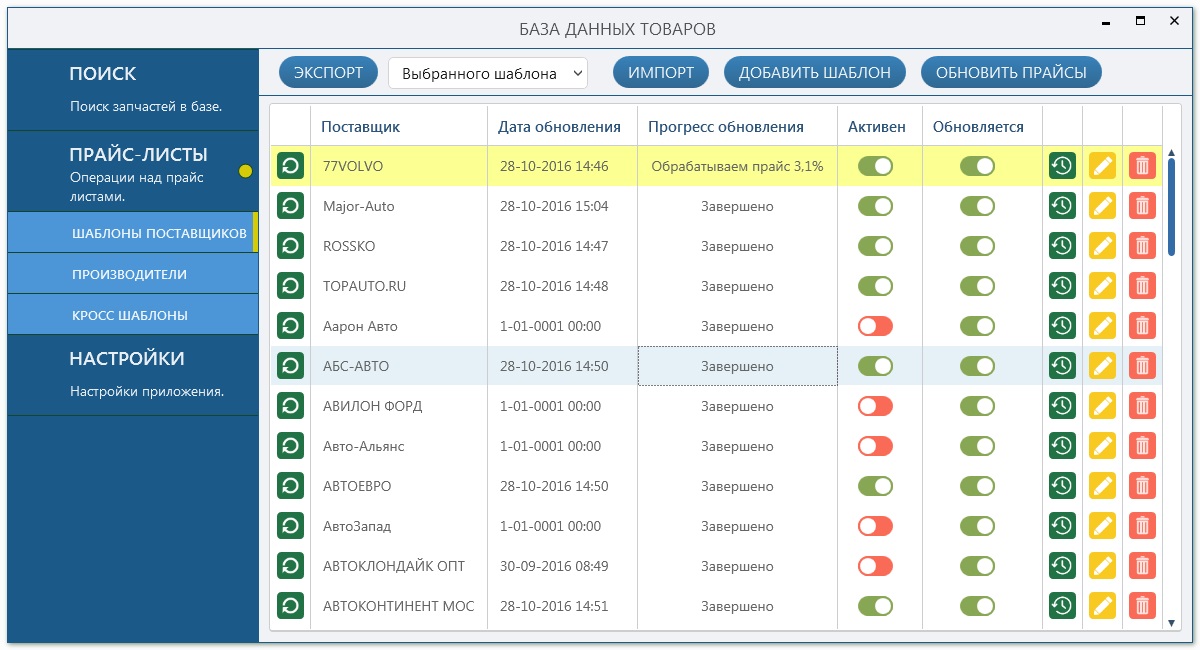Delete the АВТОКОНТИНЕНТ МОС template

pyautogui.click(x=1142, y=606)
